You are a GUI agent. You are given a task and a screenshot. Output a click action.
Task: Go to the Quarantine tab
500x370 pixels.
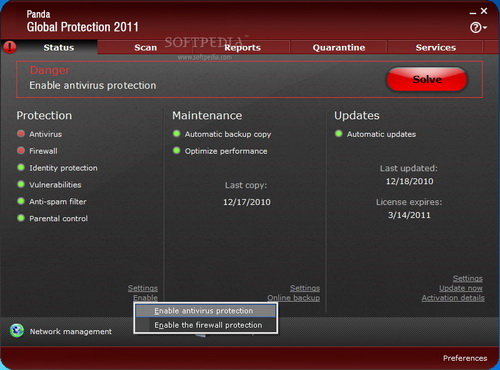coord(339,47)
